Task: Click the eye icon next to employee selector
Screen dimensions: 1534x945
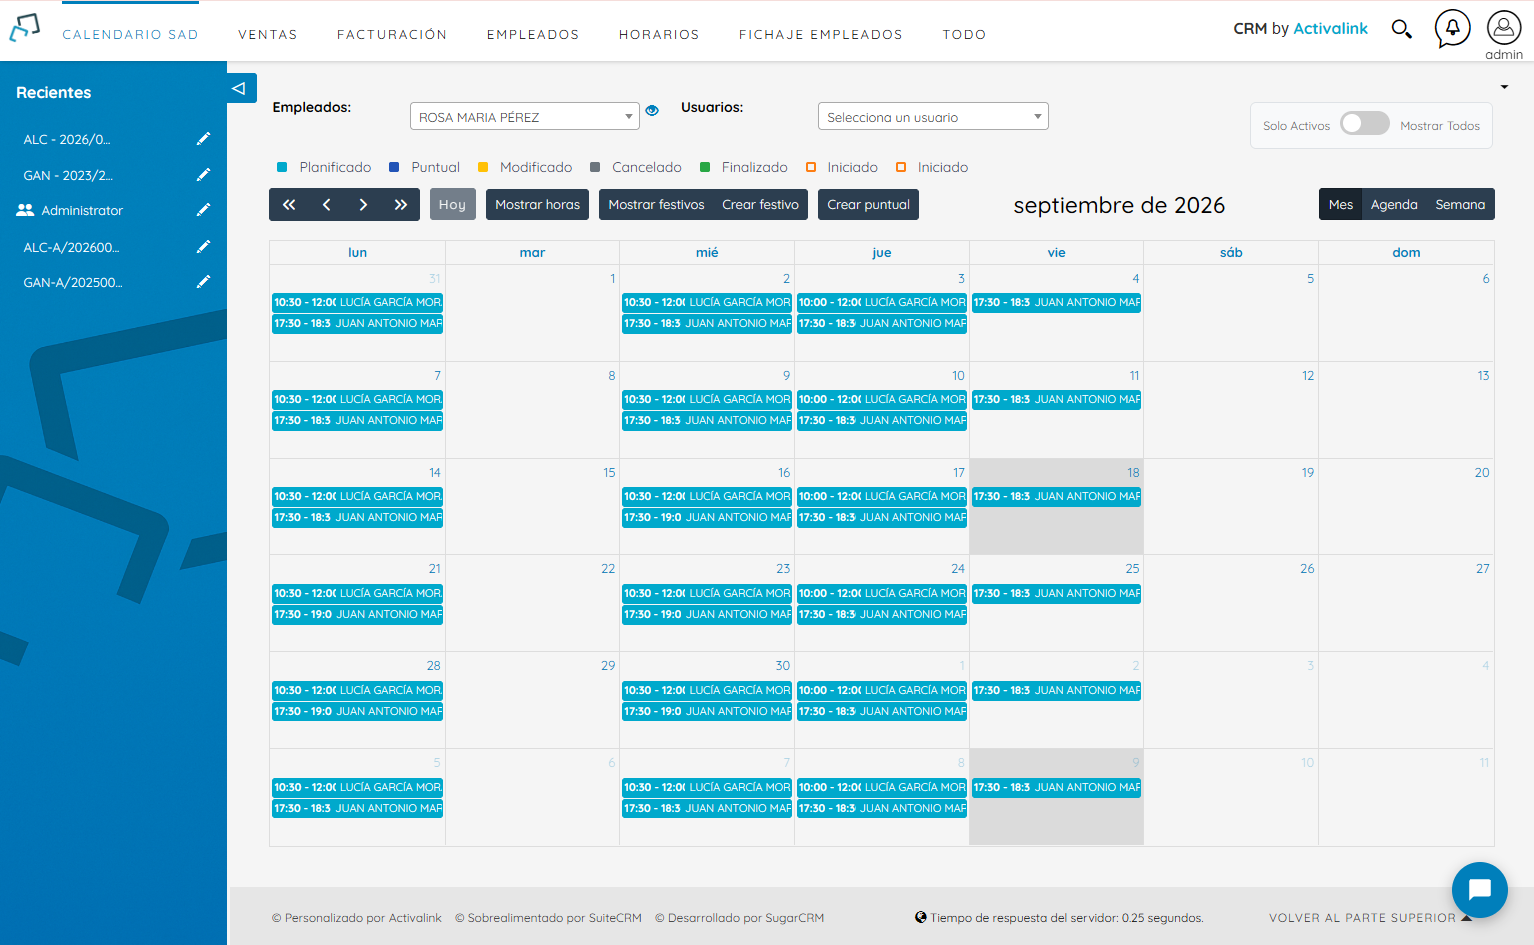Action: (x=652, y=110)
